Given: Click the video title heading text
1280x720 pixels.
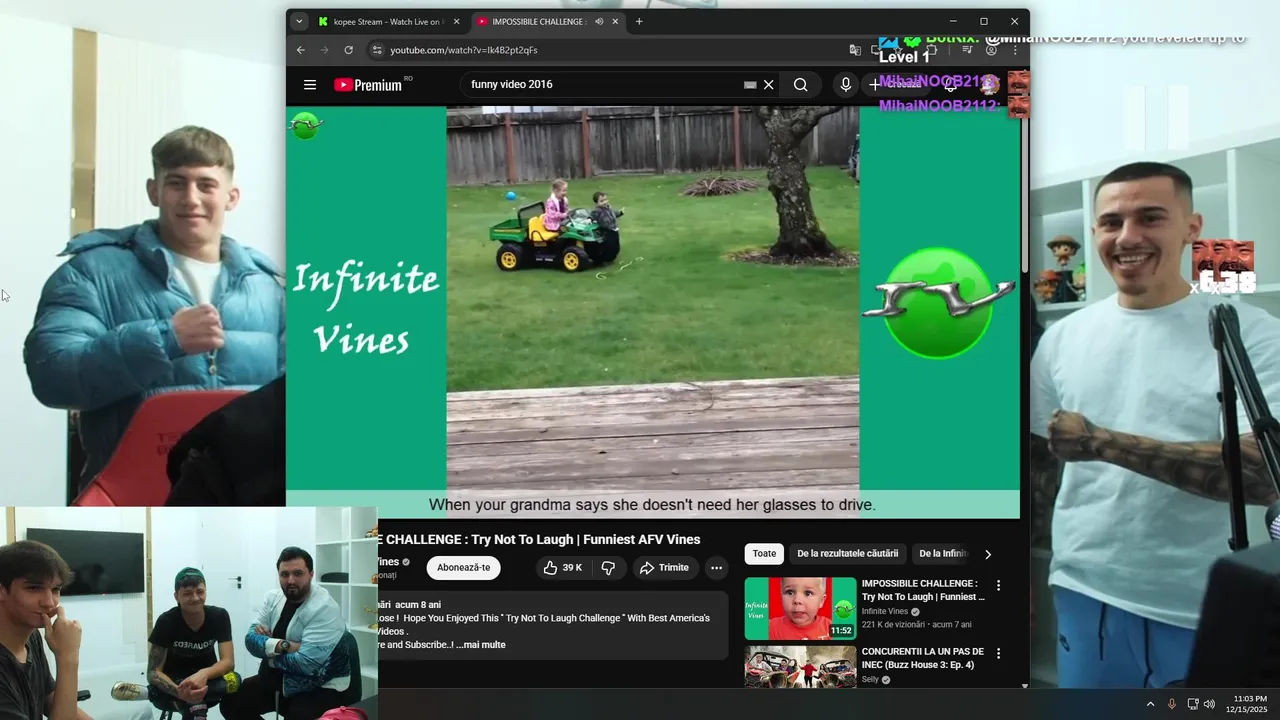Looking at the screenshot, I should pyautogui.click(x=539, y=540).
